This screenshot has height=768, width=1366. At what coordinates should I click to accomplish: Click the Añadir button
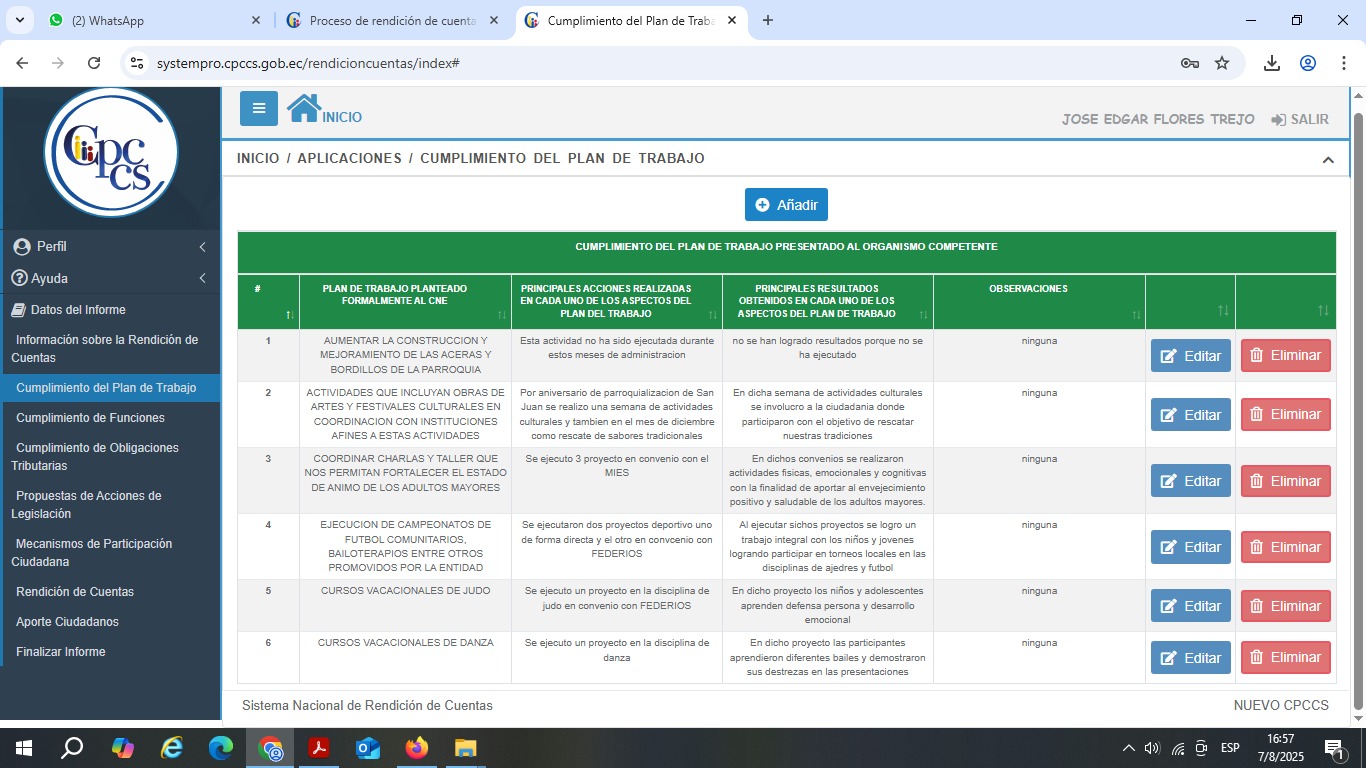(x=786, y=205)
